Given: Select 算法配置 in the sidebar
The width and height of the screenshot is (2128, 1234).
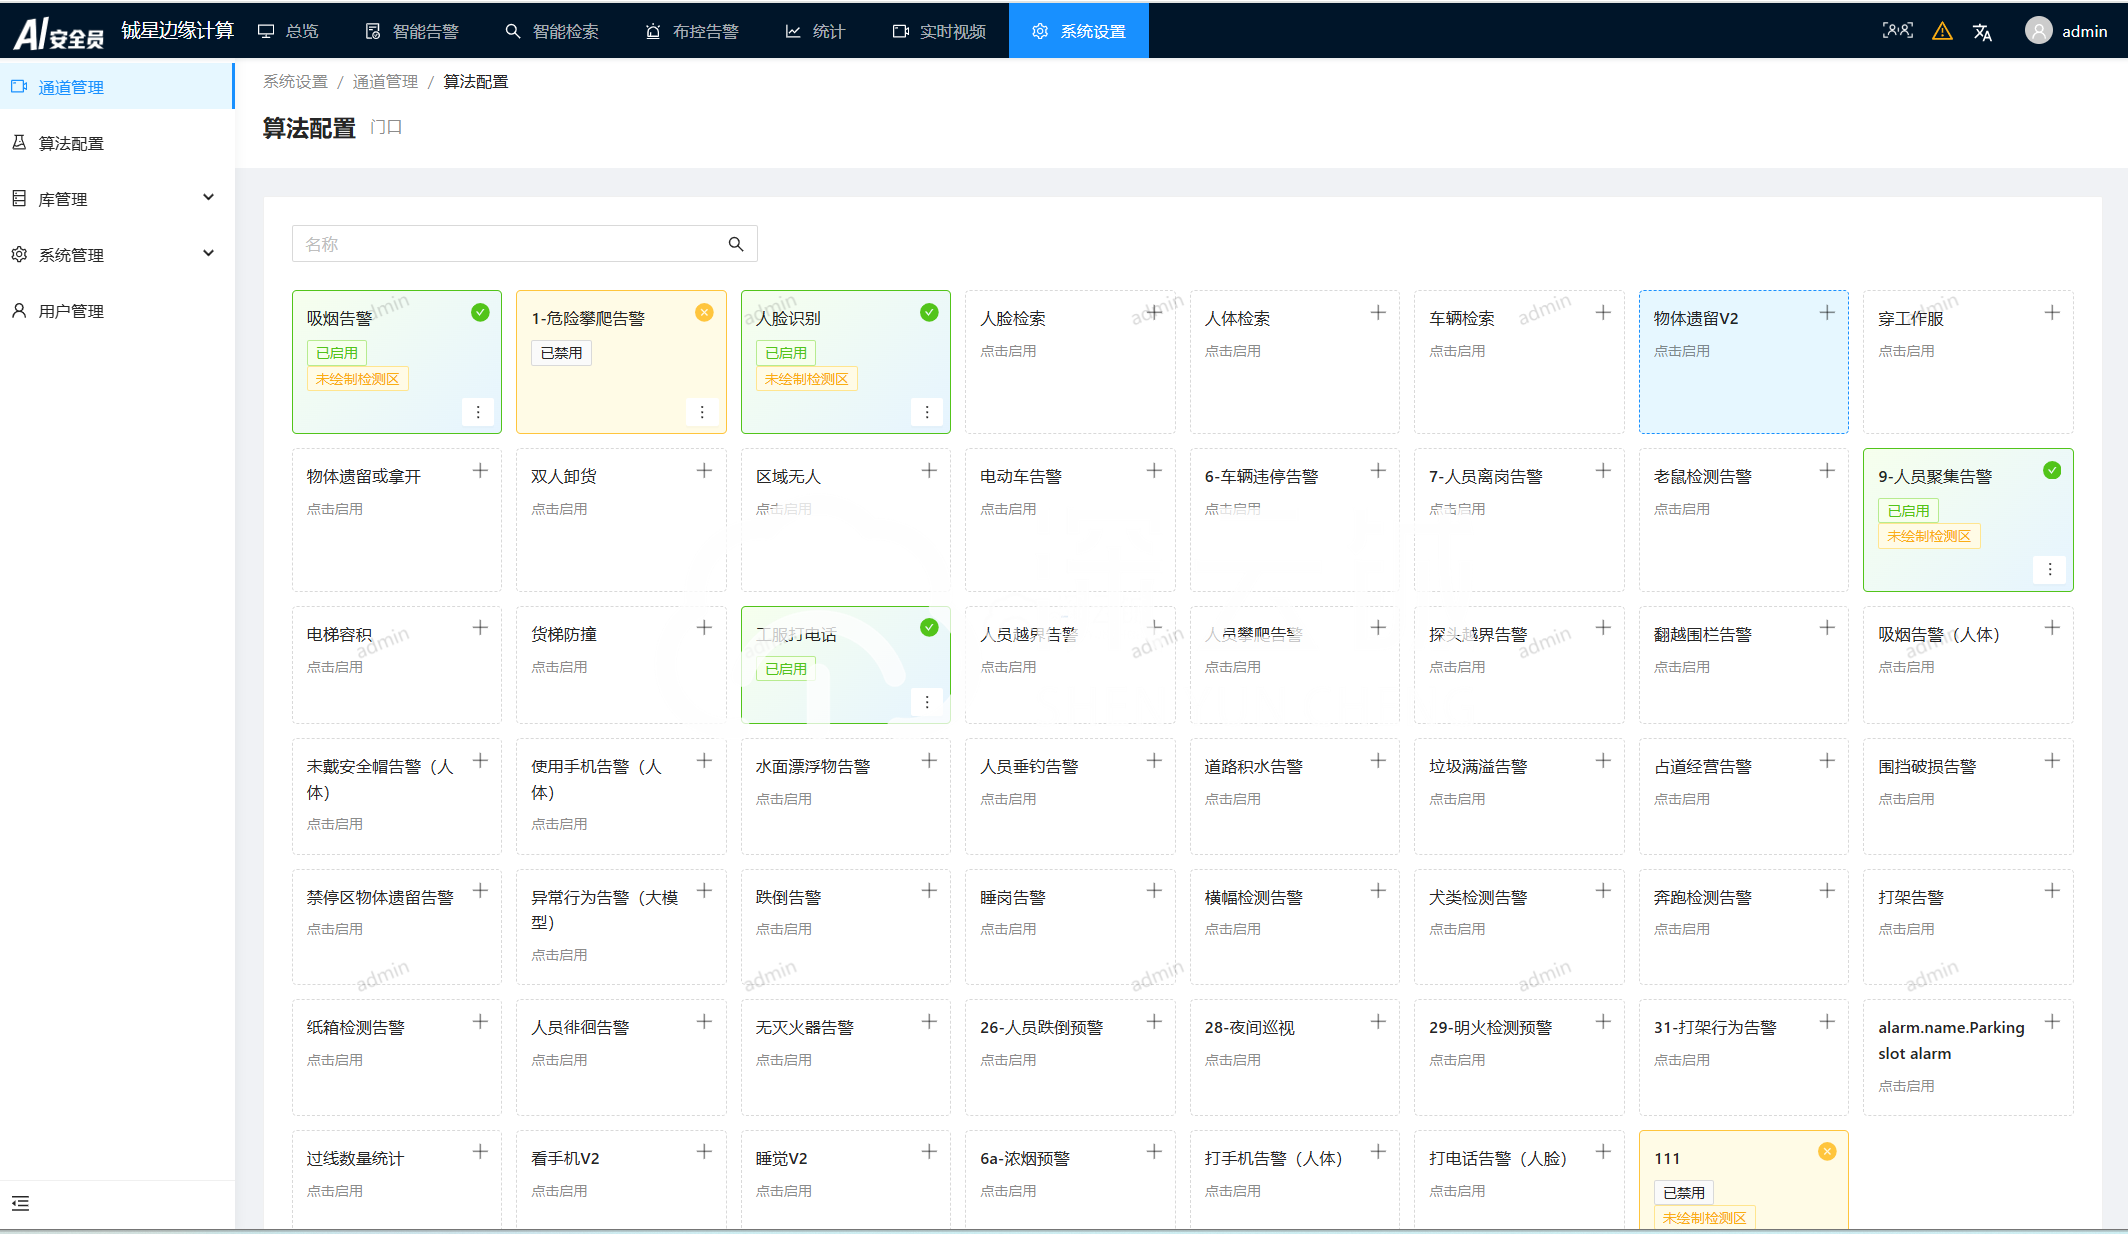Looking at the screenshot, I should tap(117, 142).
